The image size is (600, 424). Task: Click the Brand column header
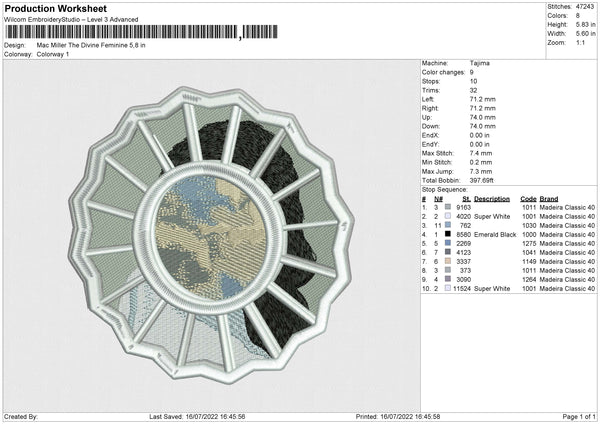549,198
